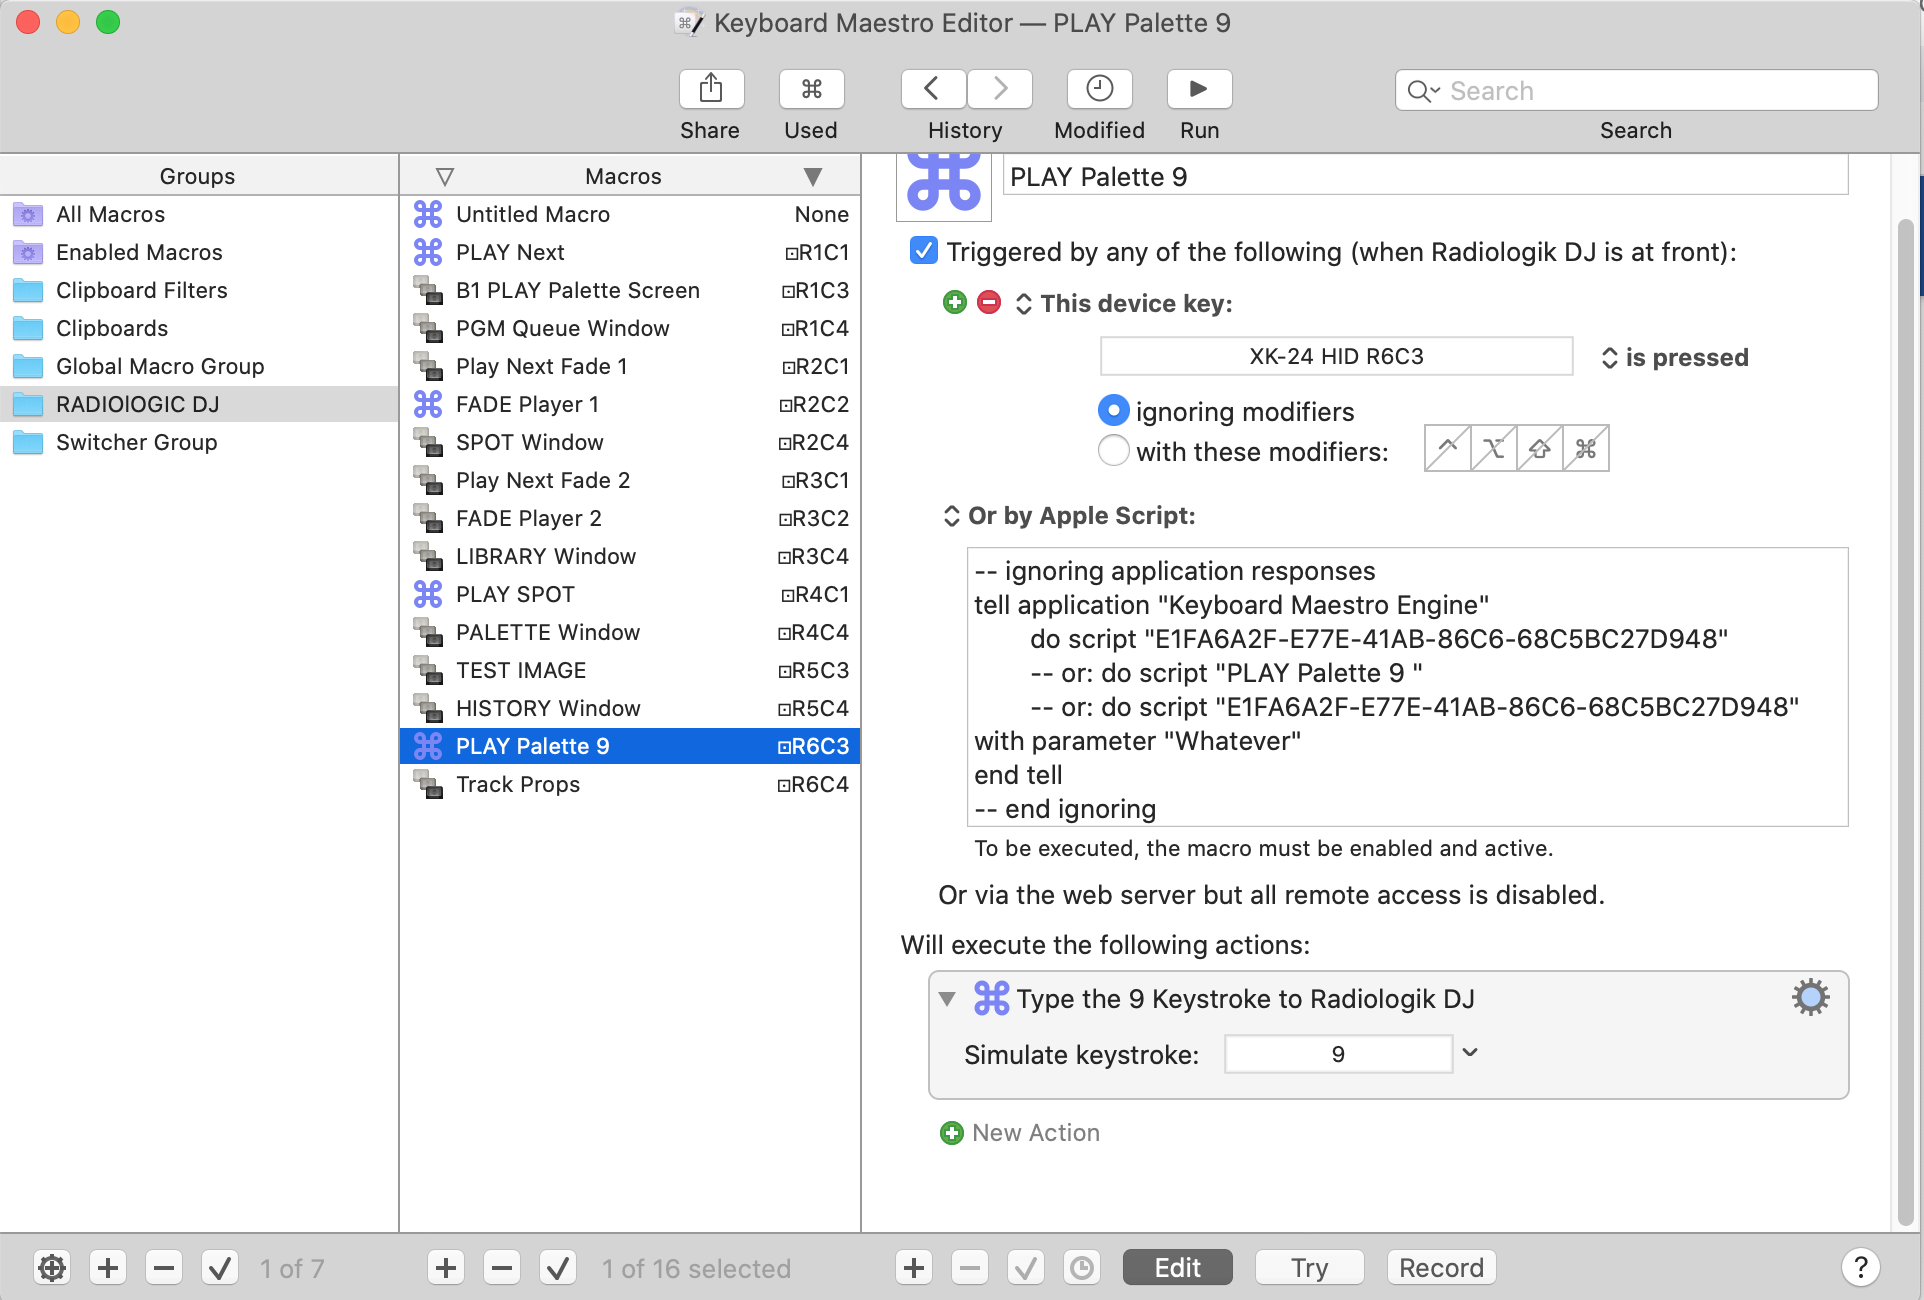Click the Edit button

tap(1177, 1267)
